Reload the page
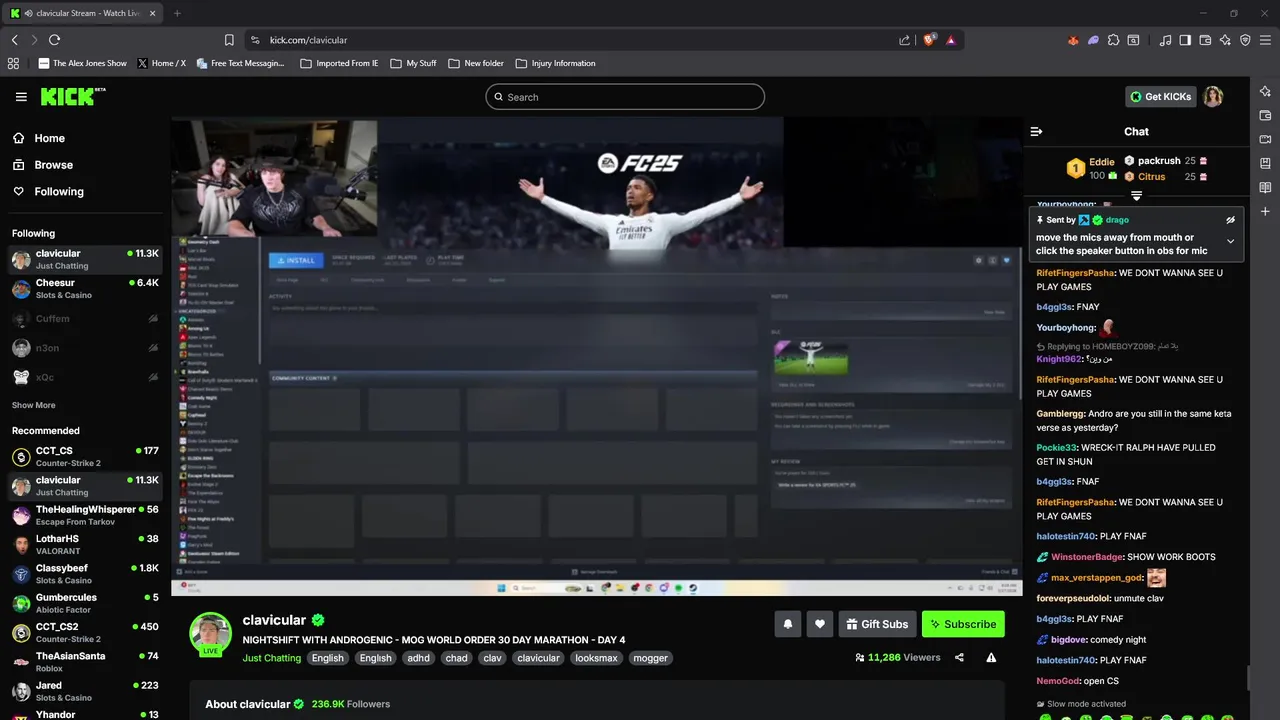This screenshot has height=720, width=1280. pyautogui.click(x=54, y=40)
